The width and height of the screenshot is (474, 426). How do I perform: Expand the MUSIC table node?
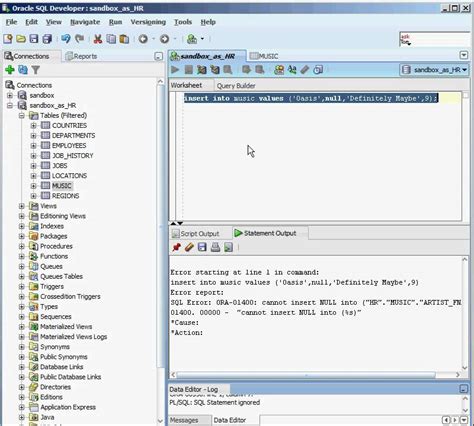click(33, 186)
